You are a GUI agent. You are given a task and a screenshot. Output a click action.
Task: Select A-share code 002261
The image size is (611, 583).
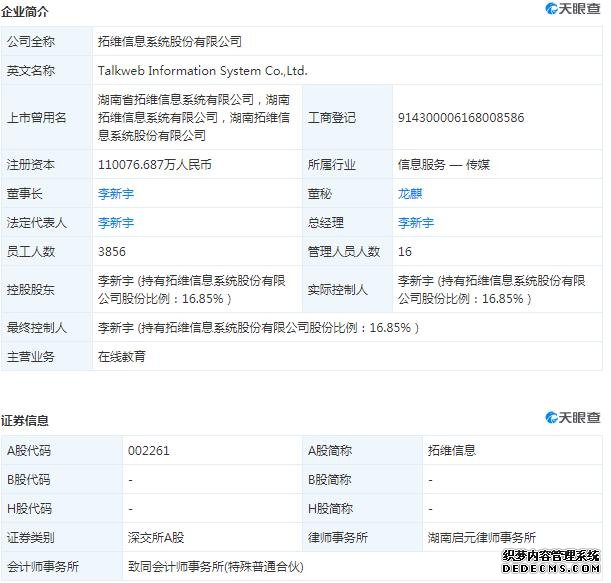click(148, 450)
